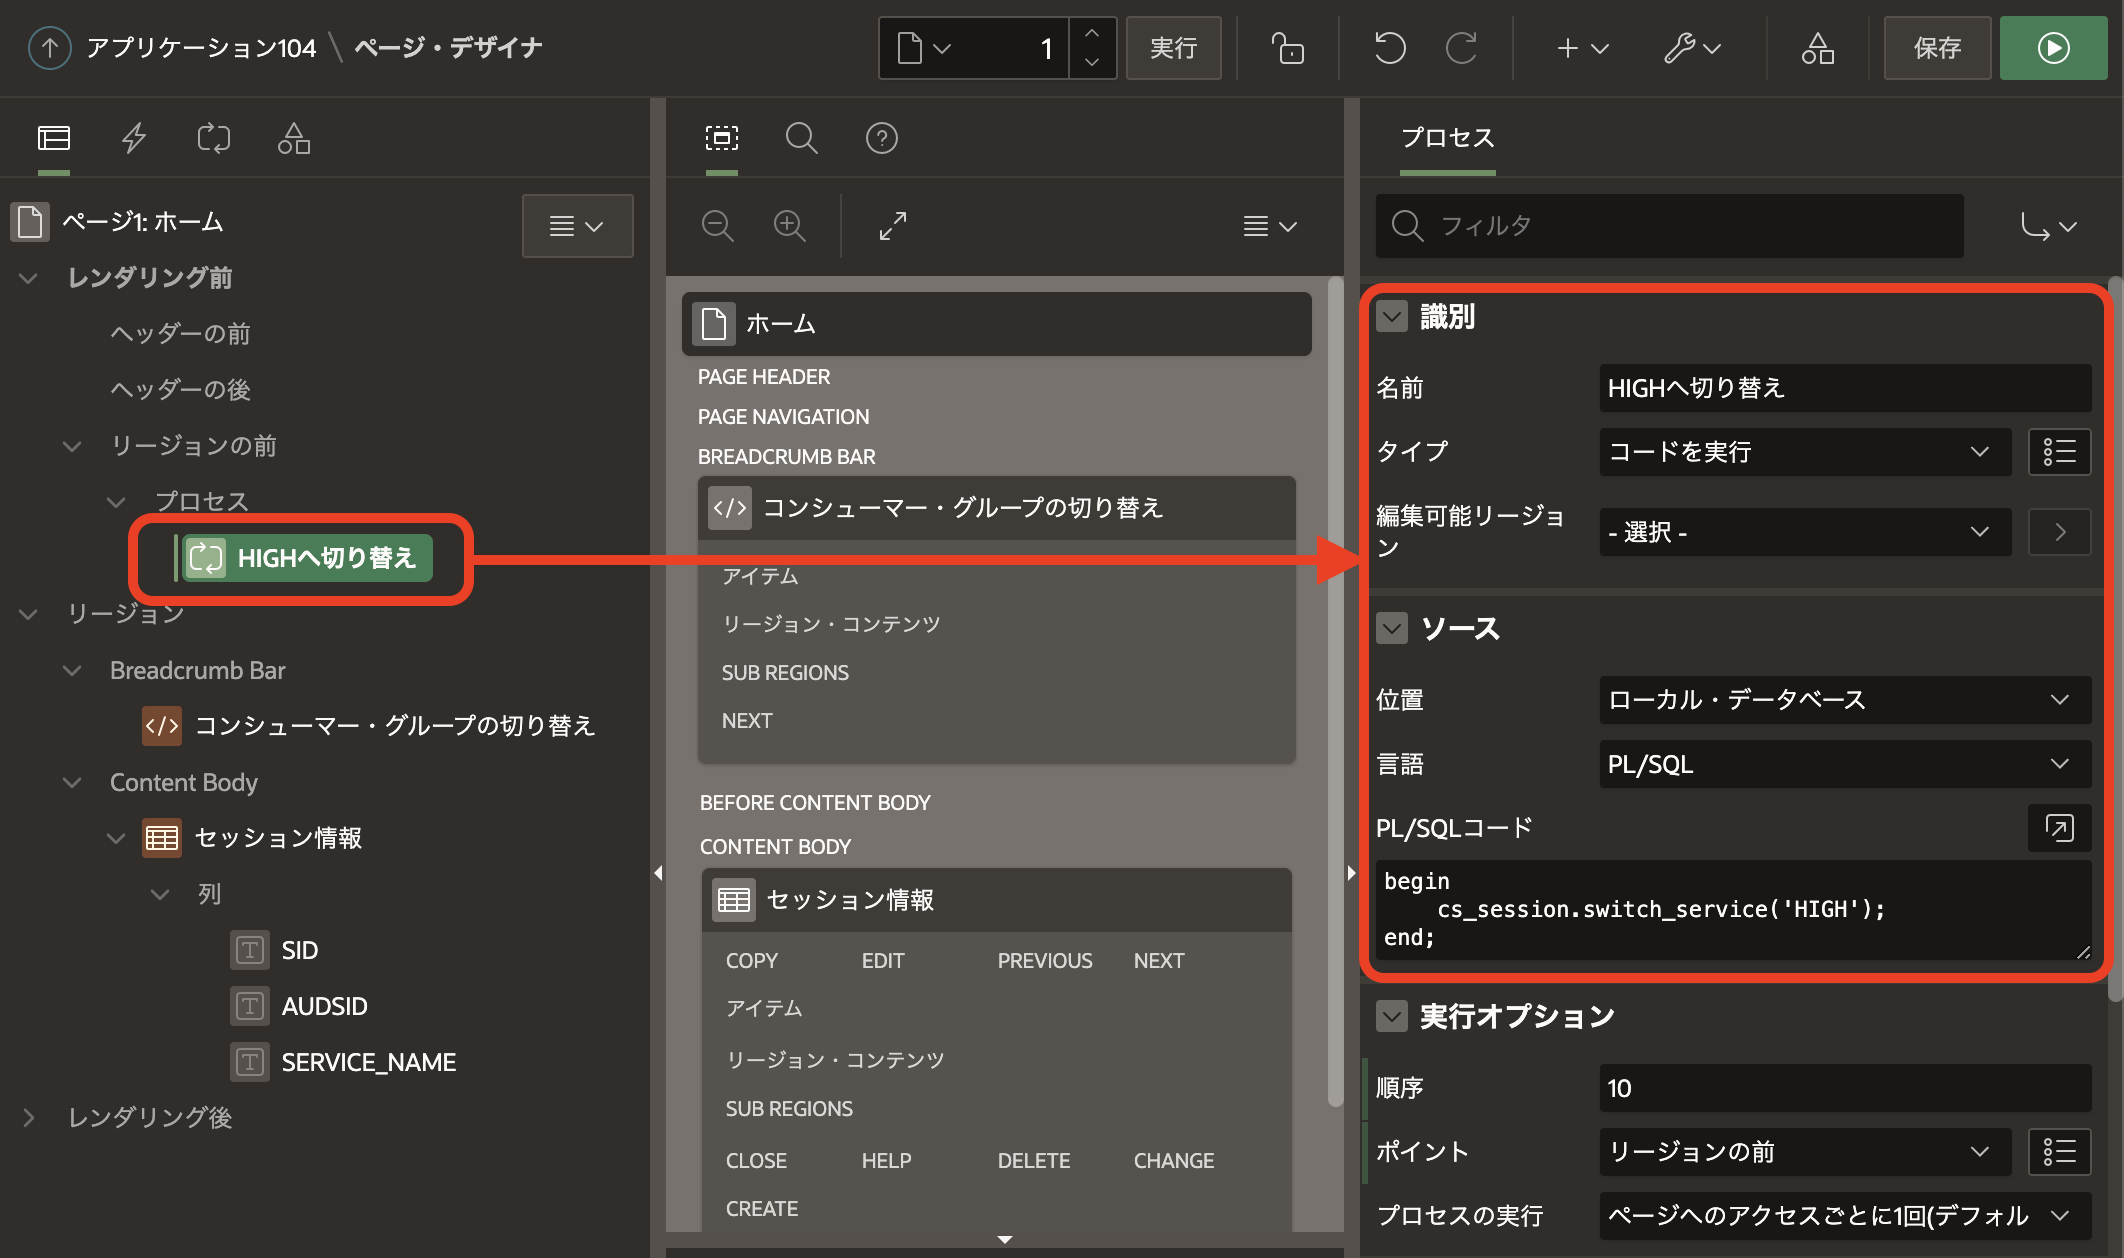The image size is (2124, 1258).
Task: Select ページ1: ホーム tree node
Action: [x=142, y=221]
